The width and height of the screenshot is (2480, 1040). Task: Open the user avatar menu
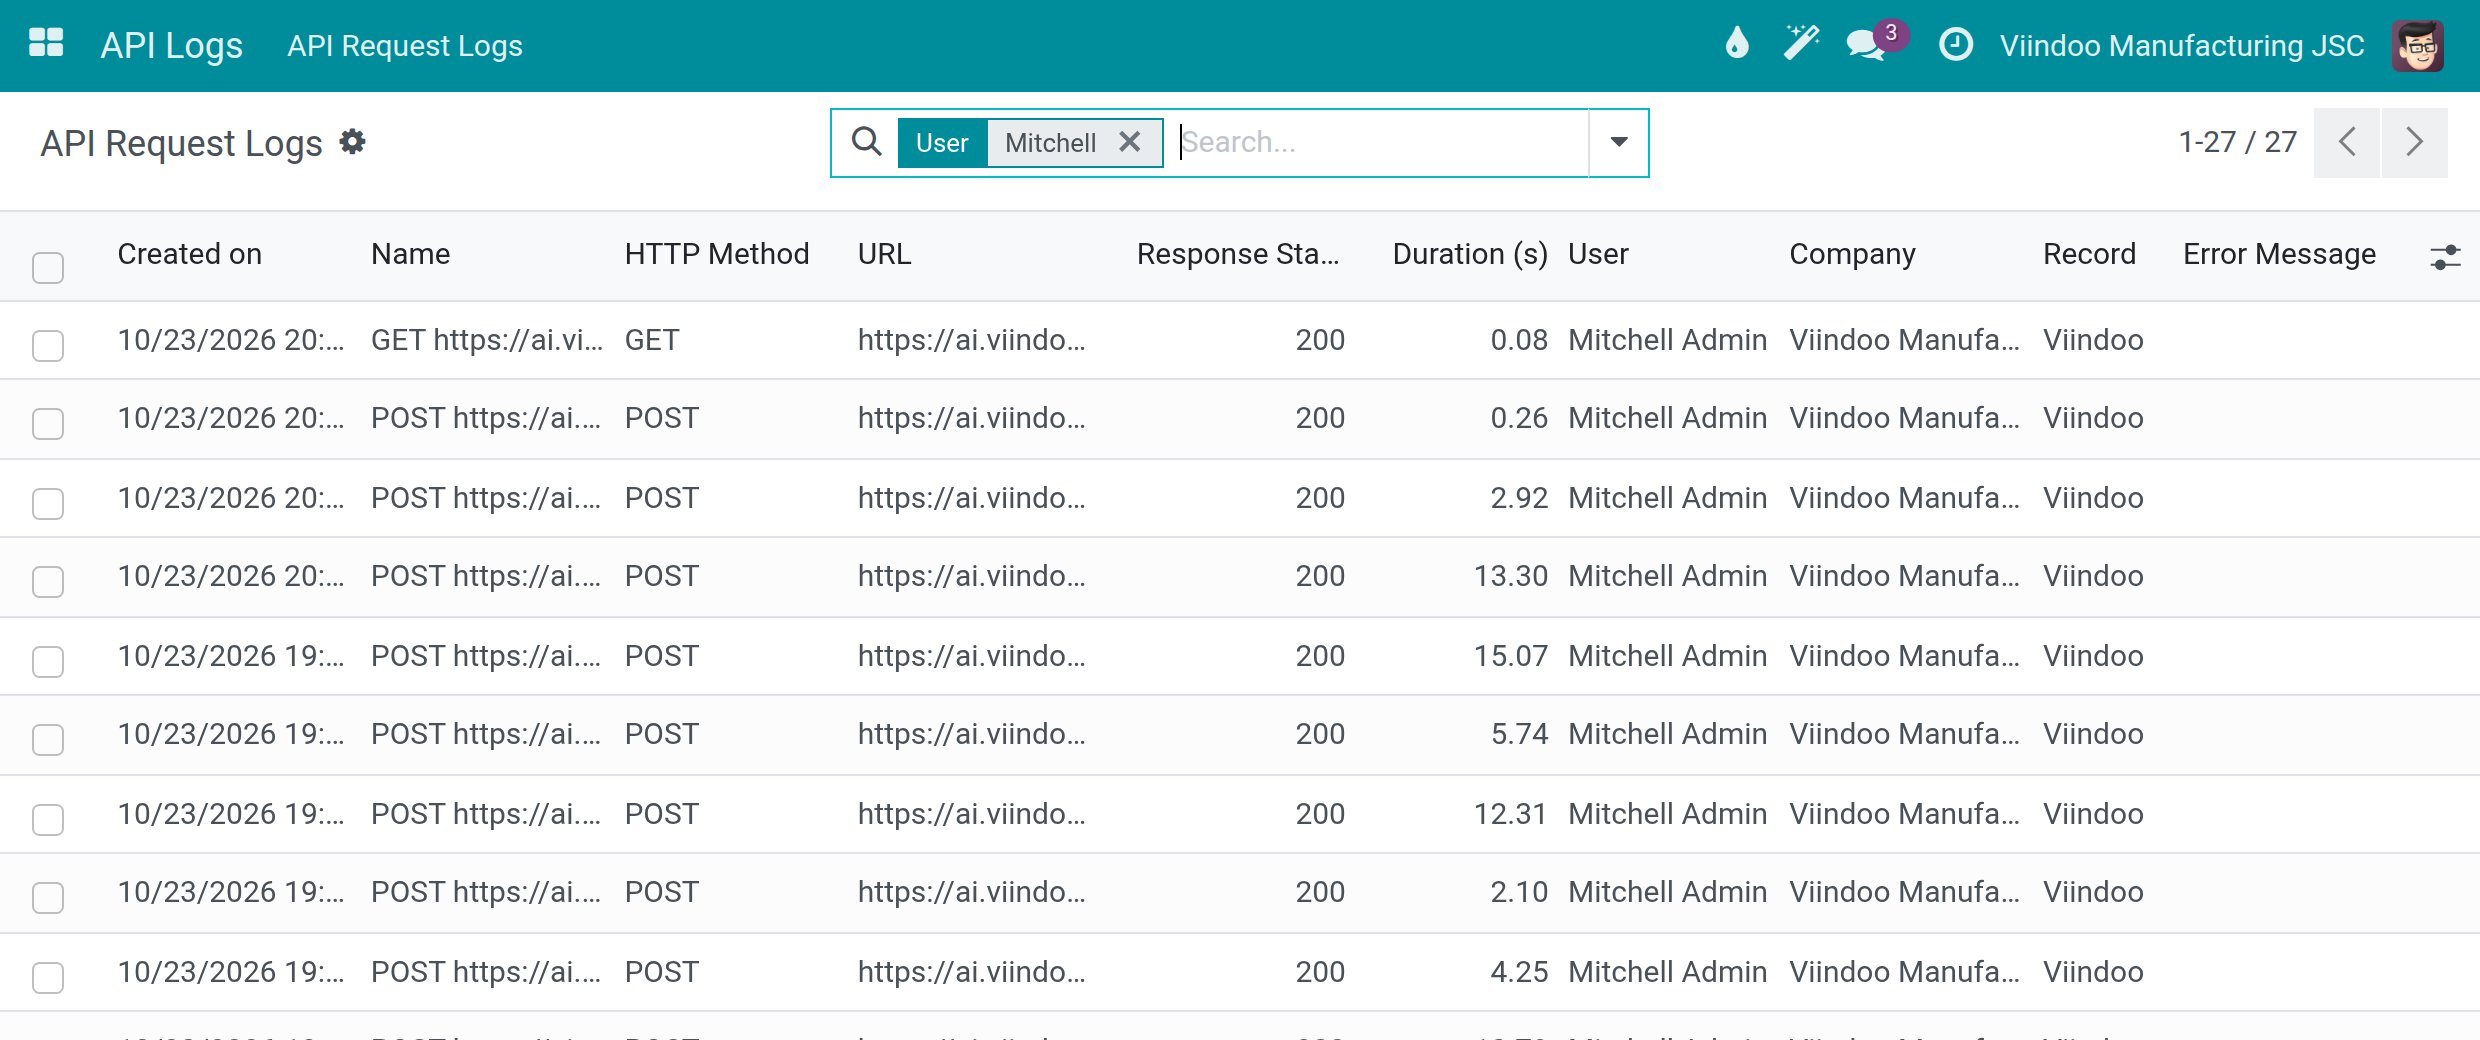(x=2418, y=45)
